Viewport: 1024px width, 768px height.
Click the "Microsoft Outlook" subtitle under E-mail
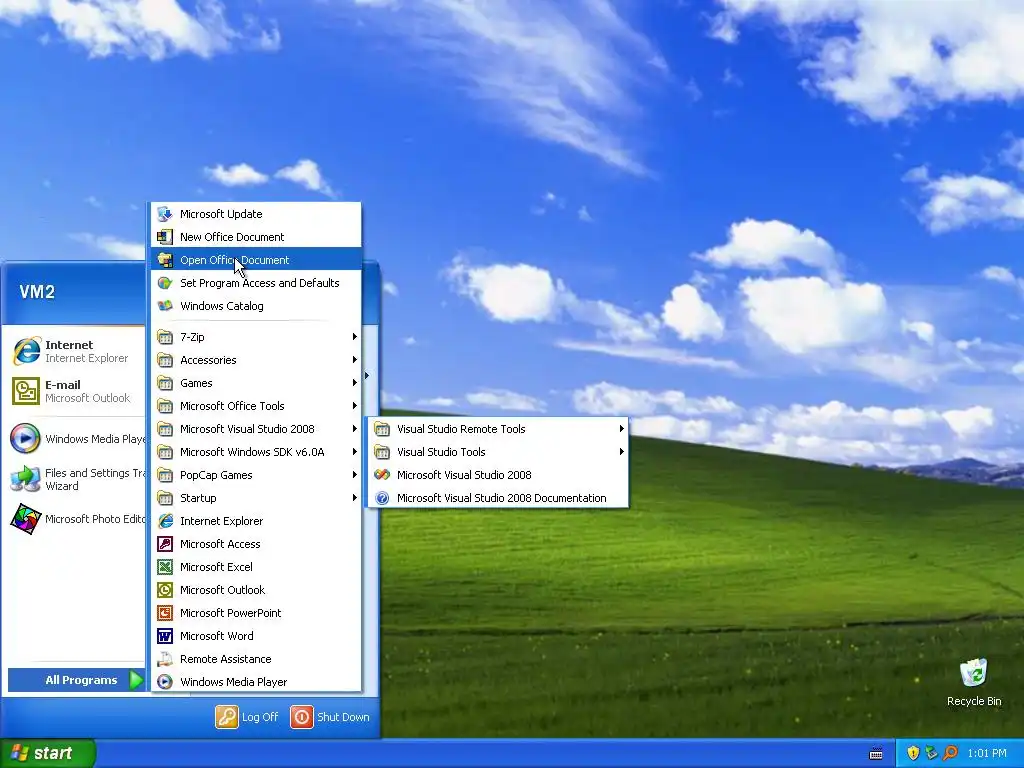pos(88,398)
